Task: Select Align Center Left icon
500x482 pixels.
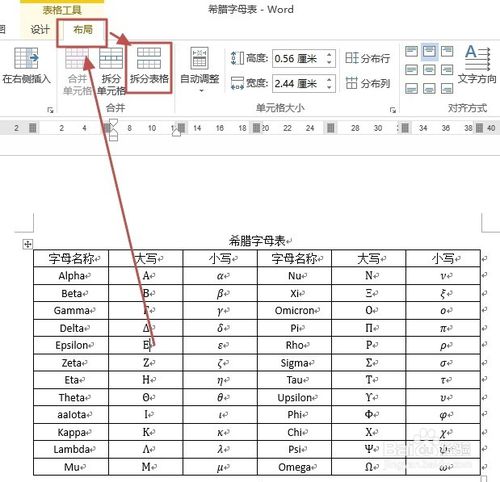Action: [411, 70]
